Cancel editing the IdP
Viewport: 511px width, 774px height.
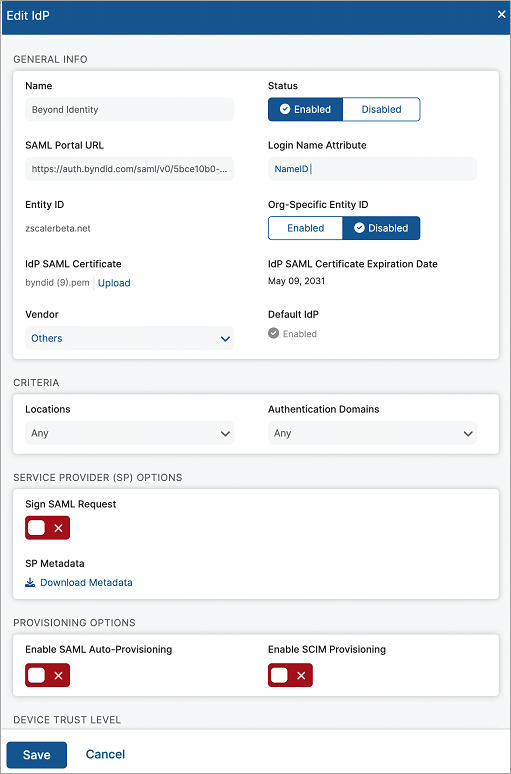[105, 755]
